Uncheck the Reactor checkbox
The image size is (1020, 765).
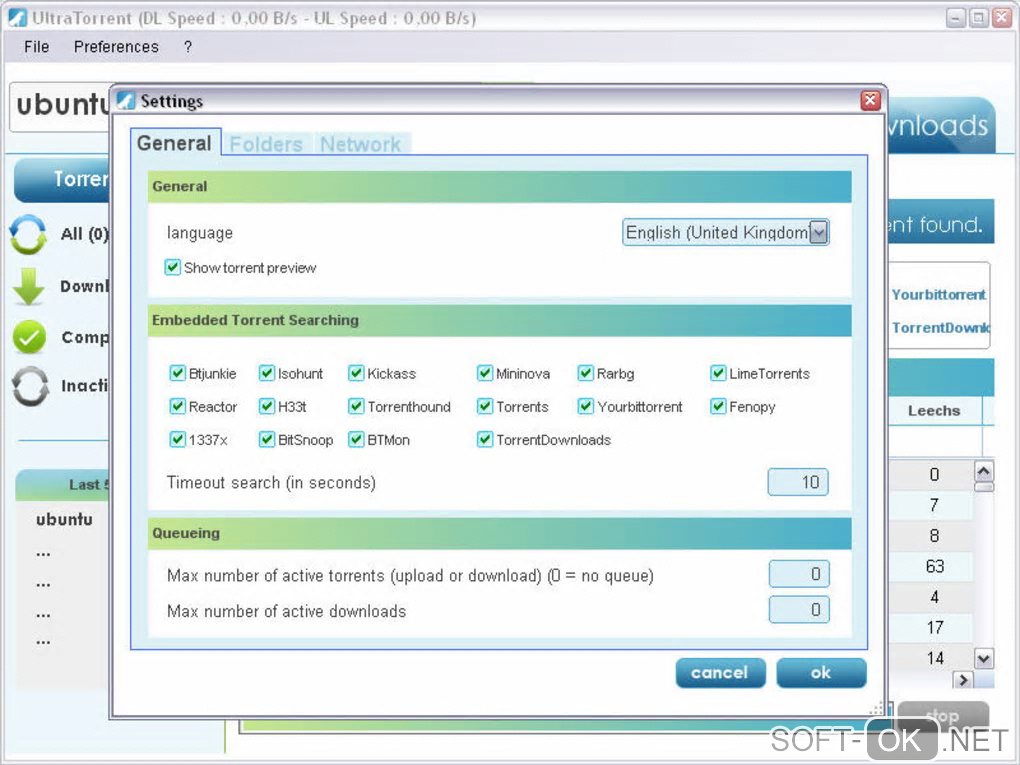pyautogui.click(x=177, y=406)
